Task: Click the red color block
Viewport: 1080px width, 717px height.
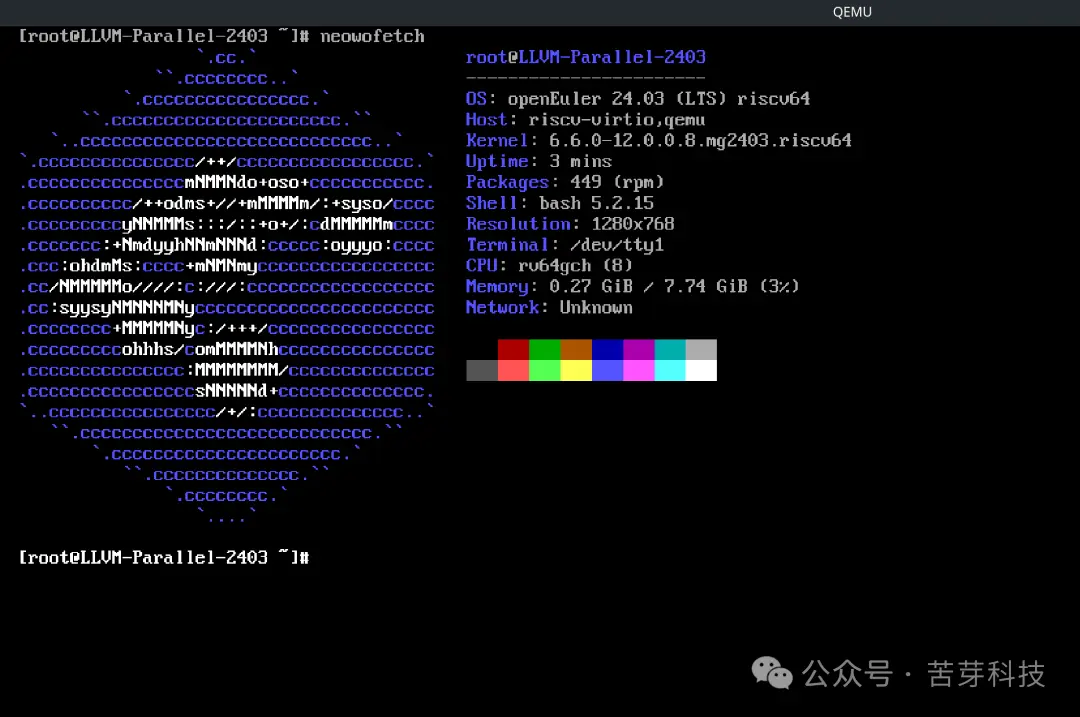Action: coord(513,349)
